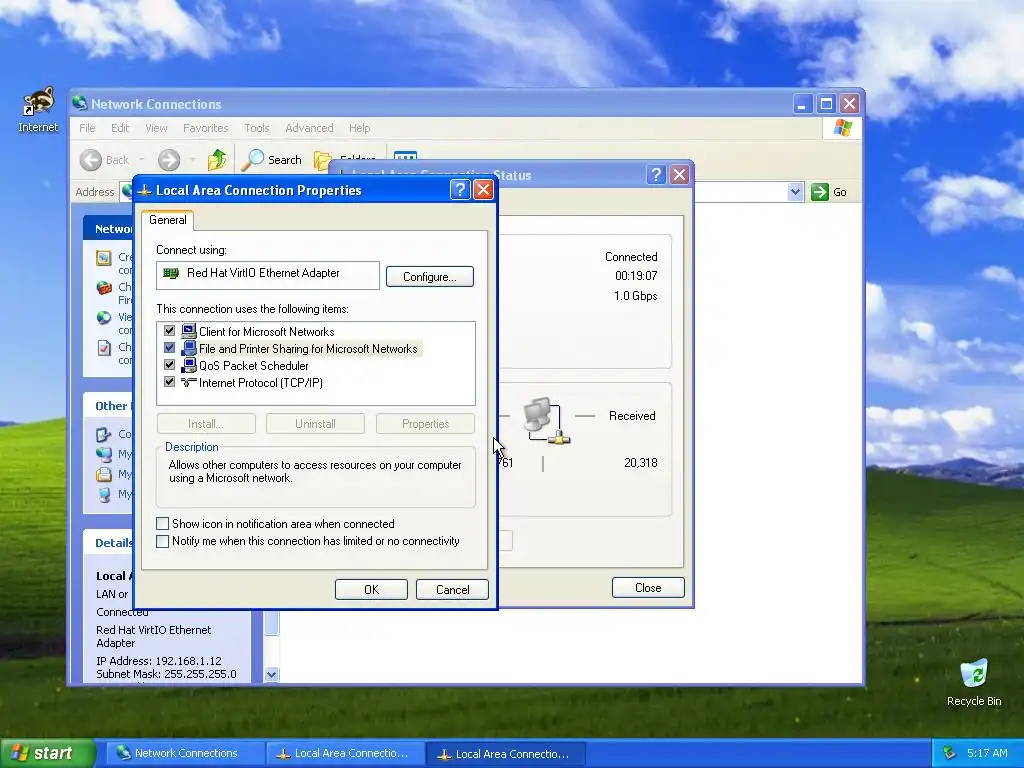Click the Search magnifier toolbar button

[x=253, y=159]
